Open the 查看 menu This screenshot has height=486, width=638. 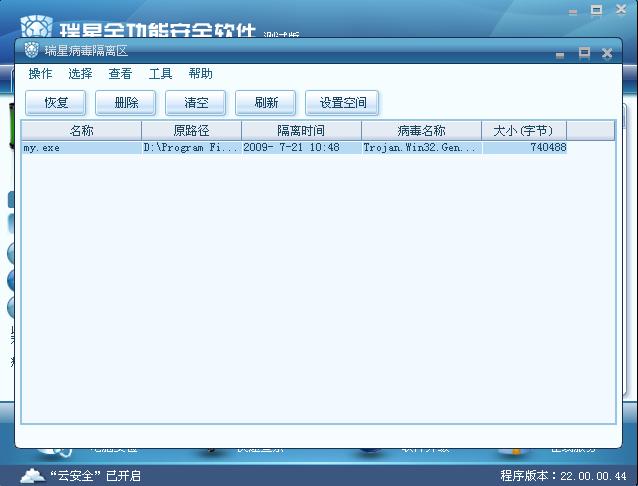pos(120,74)
